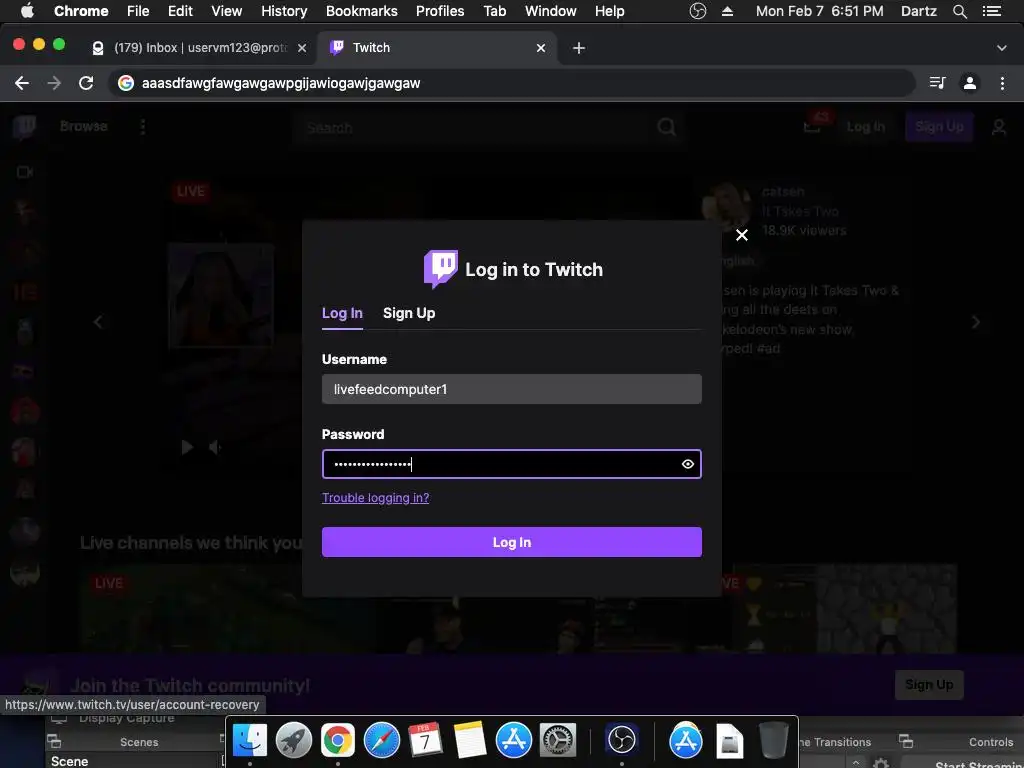Go back in Chrome
The image size is (1024, 768).
click(x=22, y=83)
